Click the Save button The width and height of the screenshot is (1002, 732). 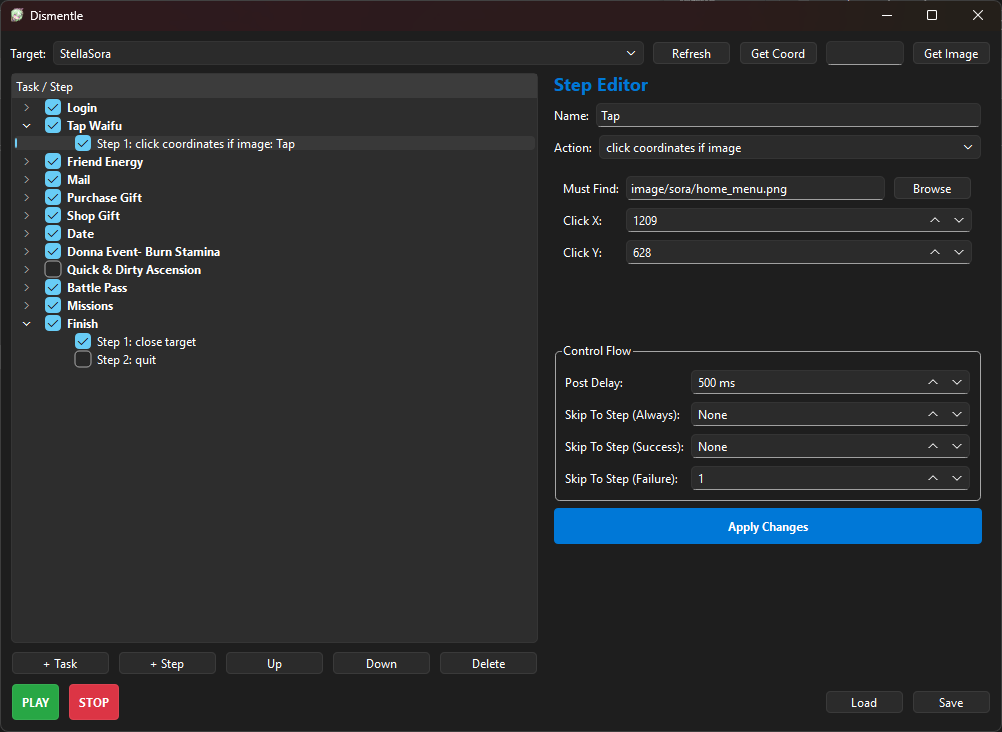[951, 702]
